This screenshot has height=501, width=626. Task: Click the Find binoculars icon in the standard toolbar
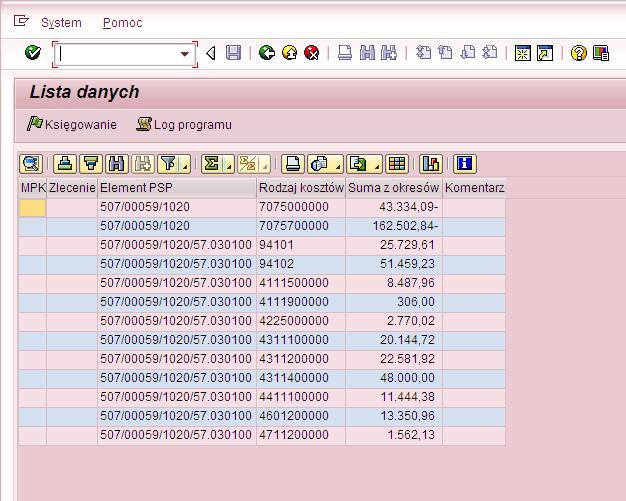click(367, 53)
